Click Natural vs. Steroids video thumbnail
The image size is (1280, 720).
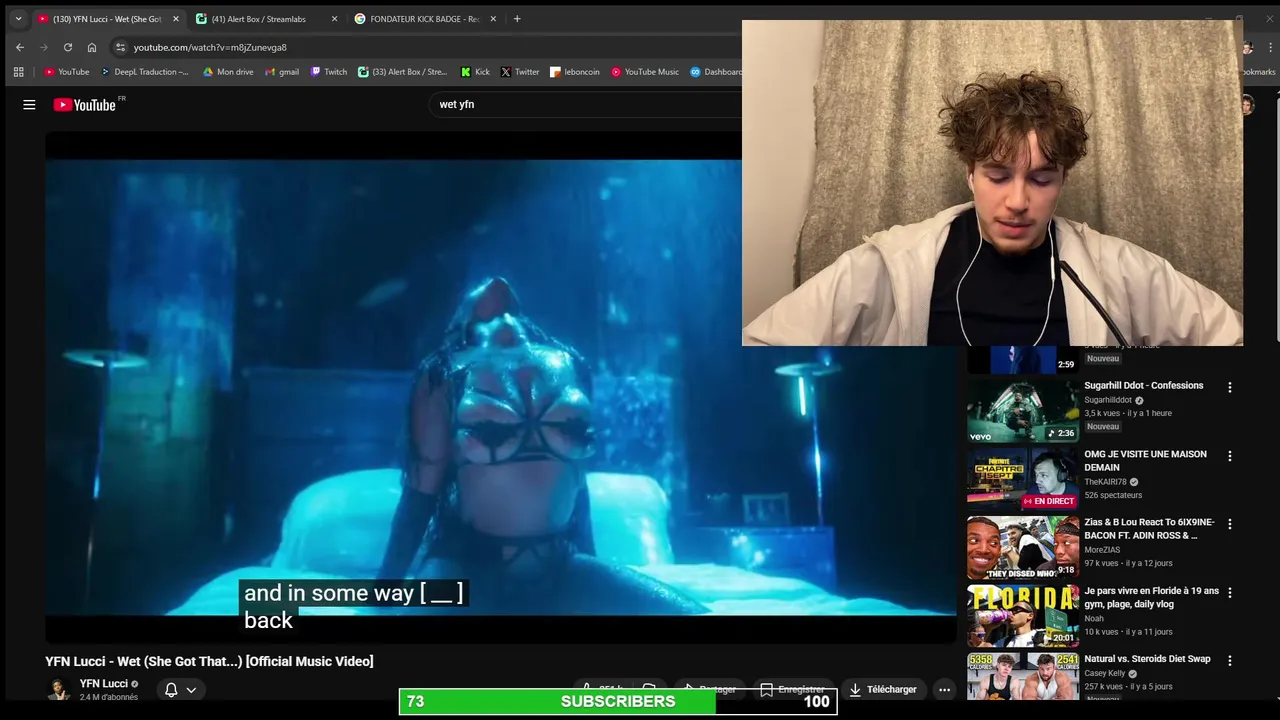coord(1023,676)
